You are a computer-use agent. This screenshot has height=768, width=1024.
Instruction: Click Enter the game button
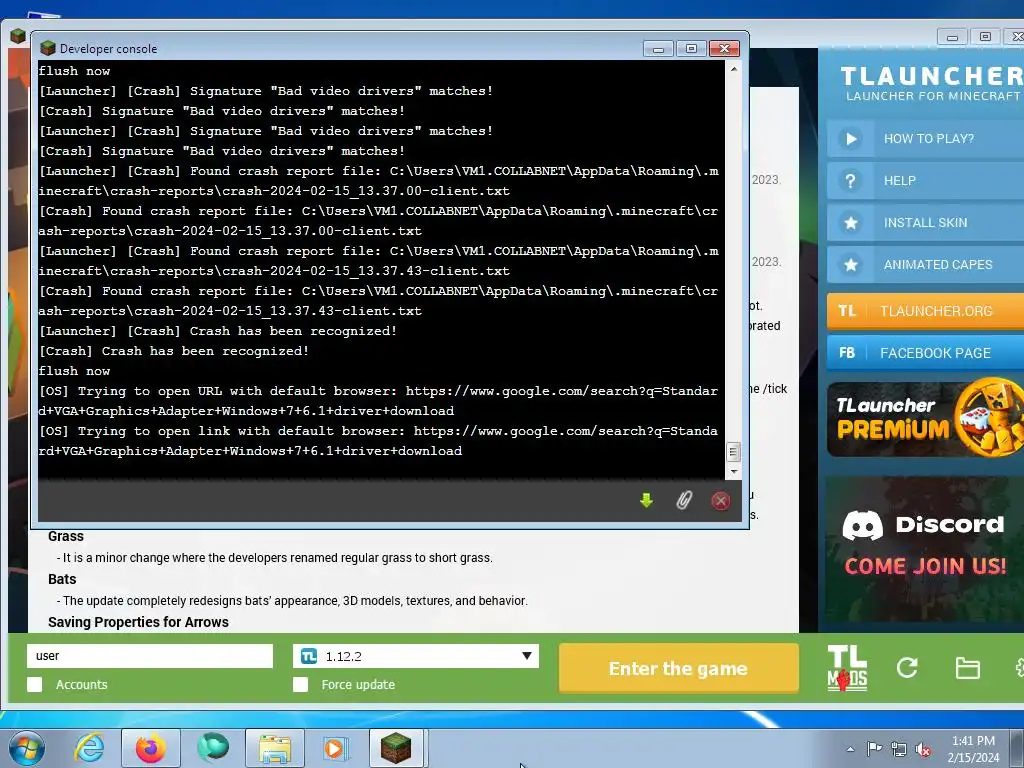point(679,668)
